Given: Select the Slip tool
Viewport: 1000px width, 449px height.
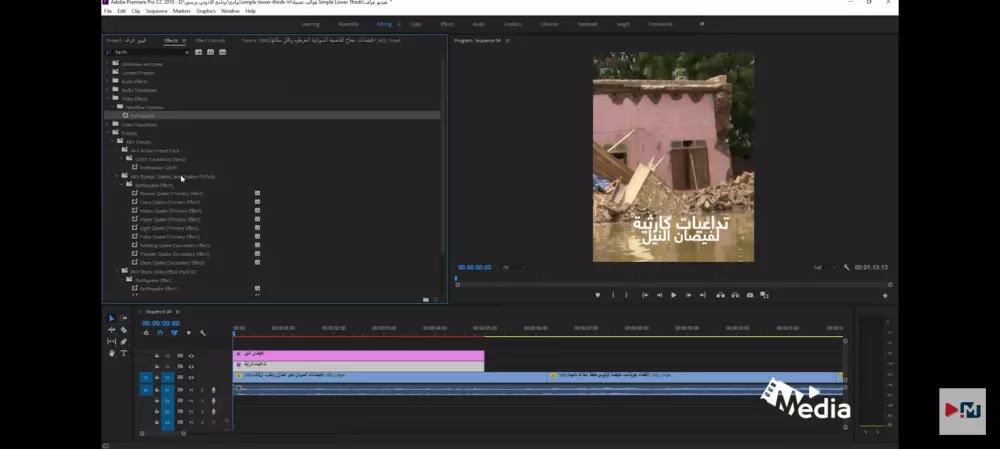Looking at the screenshot, I should pyautogui.click(x=112, y=341).
